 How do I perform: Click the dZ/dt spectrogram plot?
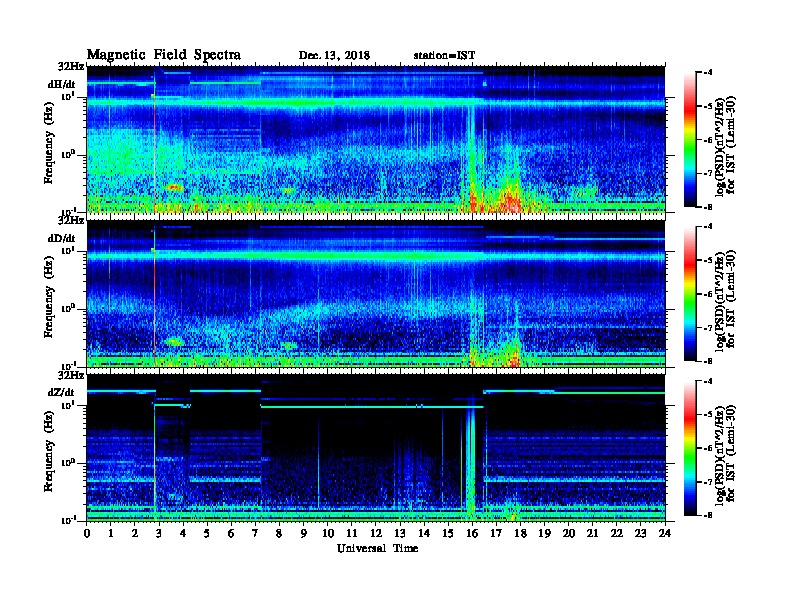[376, 447]
